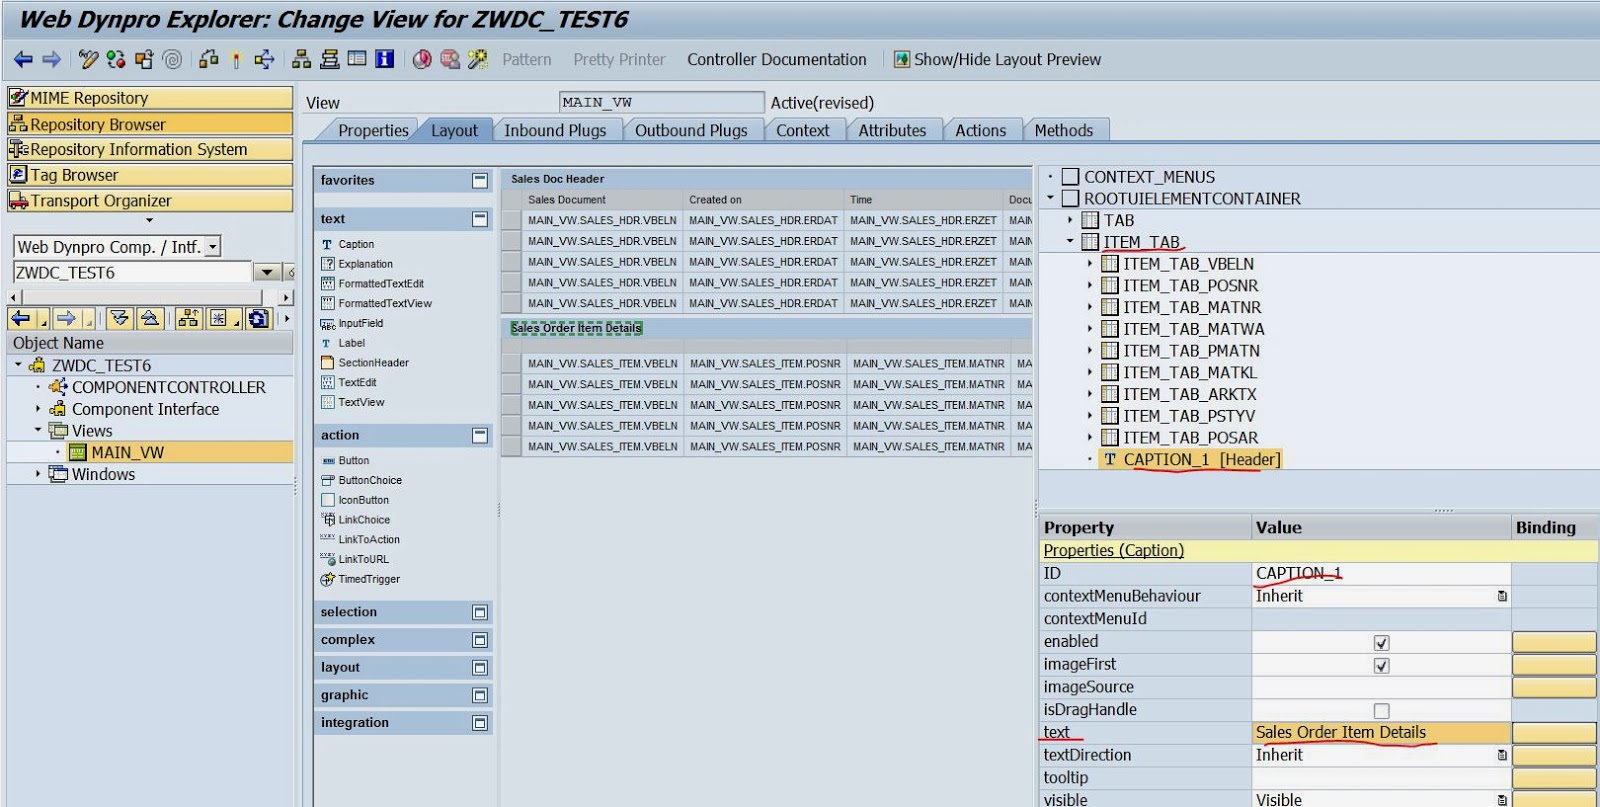Click the text property value field
This screenshot has width=1600, height=807.
[1380, 733]
